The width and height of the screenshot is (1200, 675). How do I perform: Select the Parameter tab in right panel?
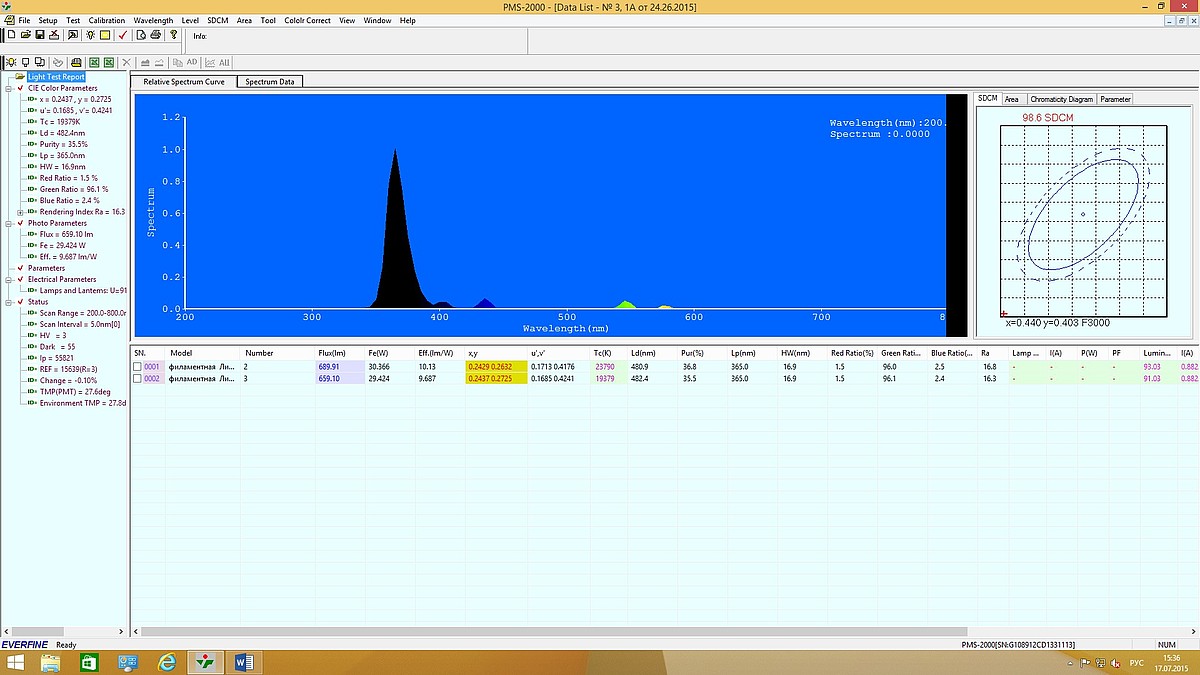(x=1116, y=99)
